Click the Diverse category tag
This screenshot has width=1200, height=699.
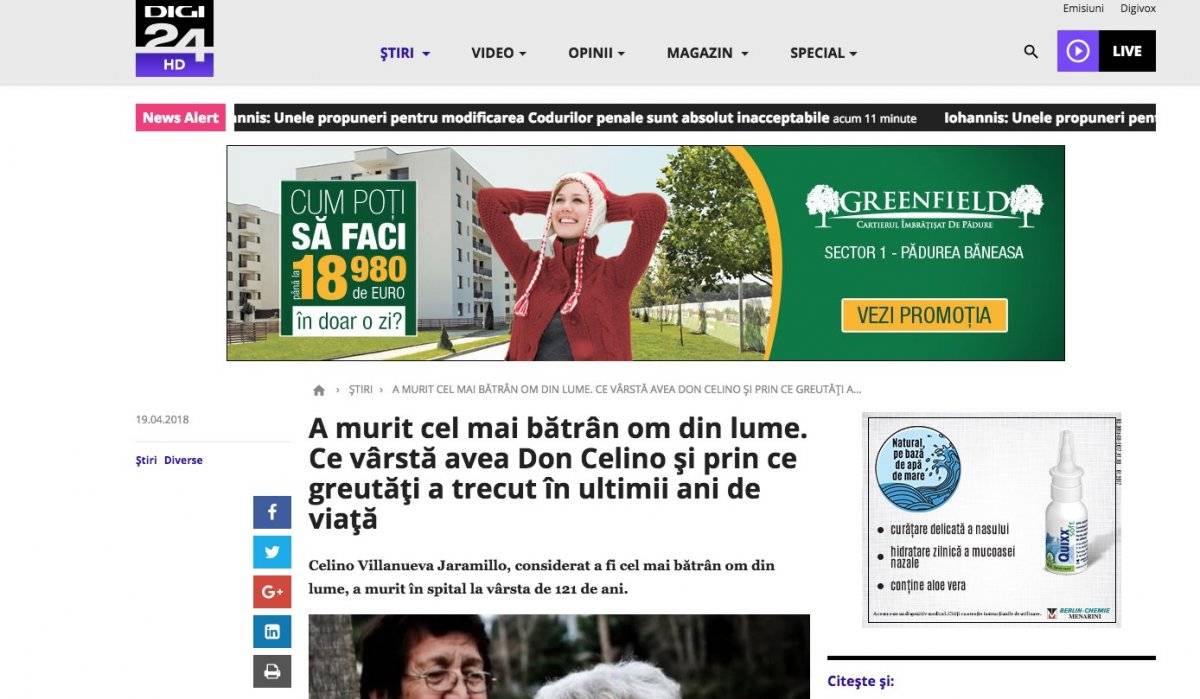tap(183, 460)
